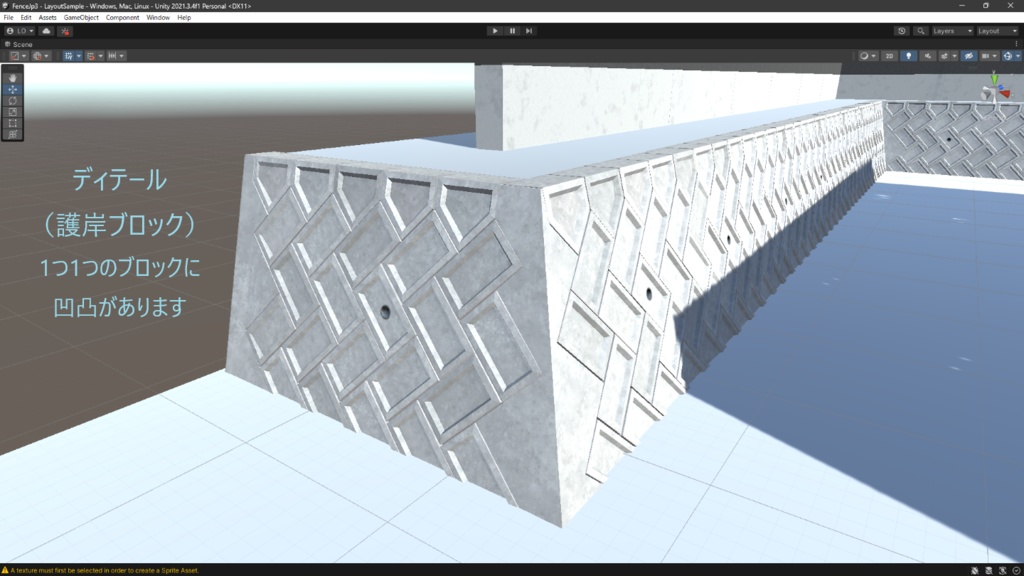Open the Layers dropdown
The image size is (1024, 576).
pyautogui.click(x=953, y=31)
